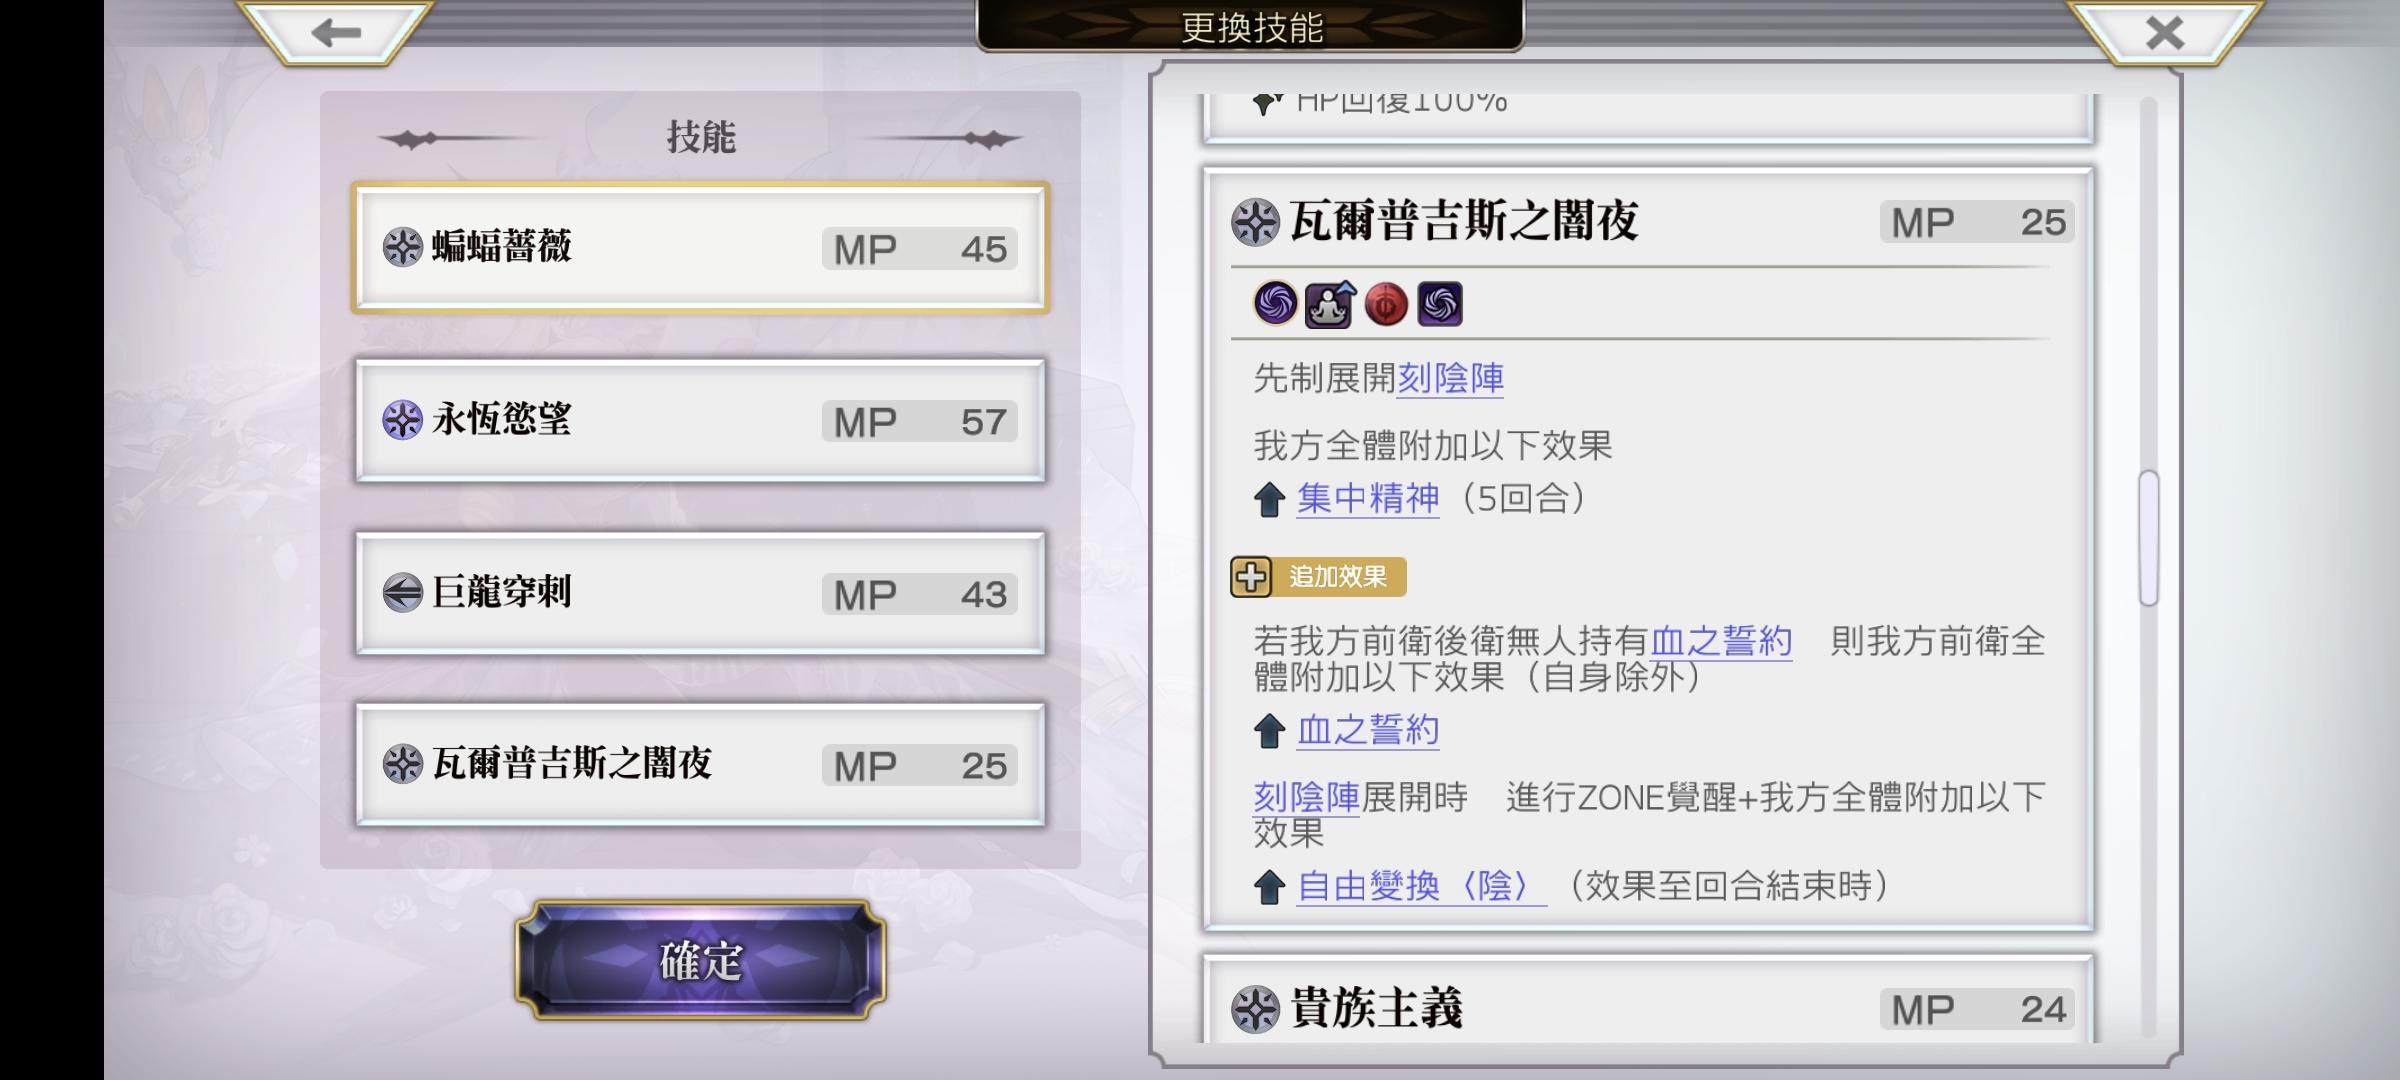
Task: Click the 追加效果 plus icon
Action: [x=1251, y=577]
